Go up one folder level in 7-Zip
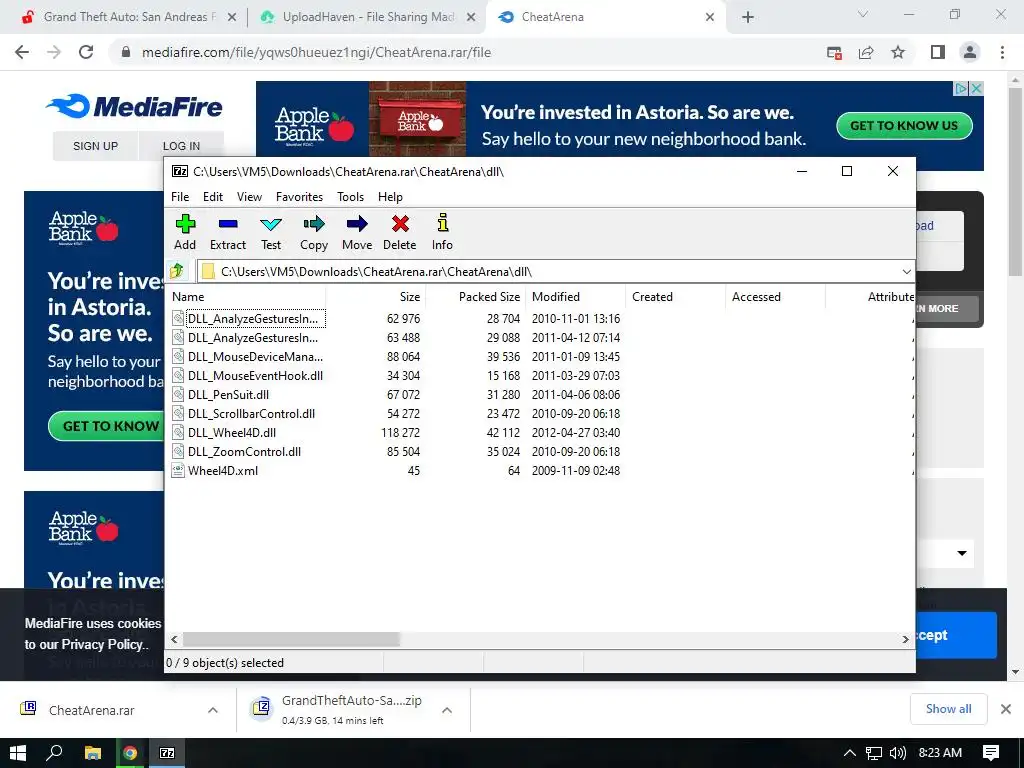 click(177, 270)
